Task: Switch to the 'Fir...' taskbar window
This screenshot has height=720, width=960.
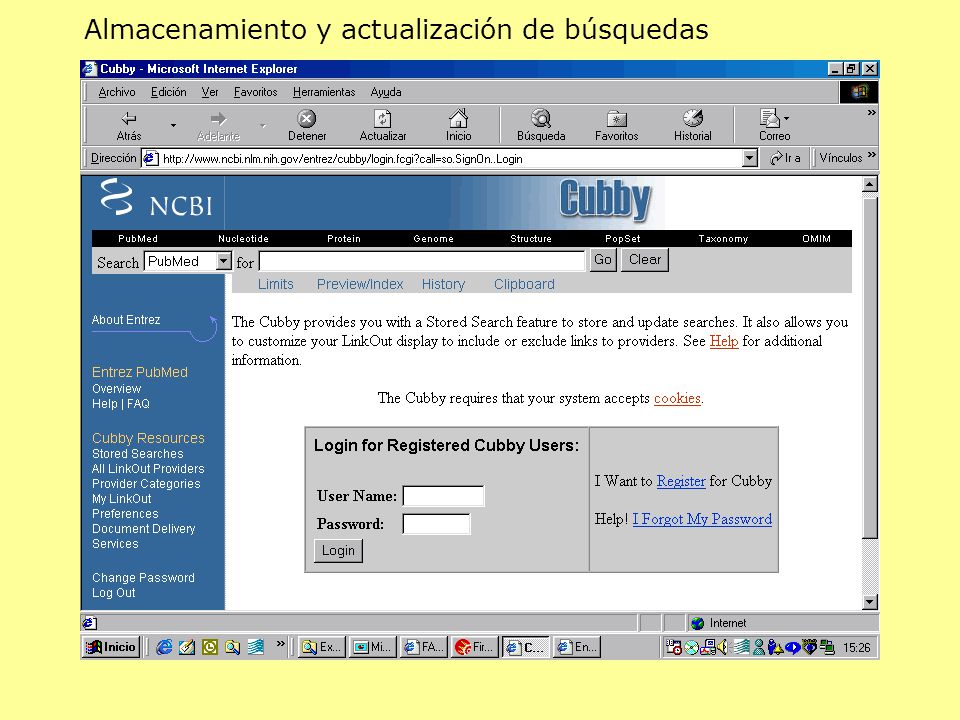Action: (x=474, y=647)
